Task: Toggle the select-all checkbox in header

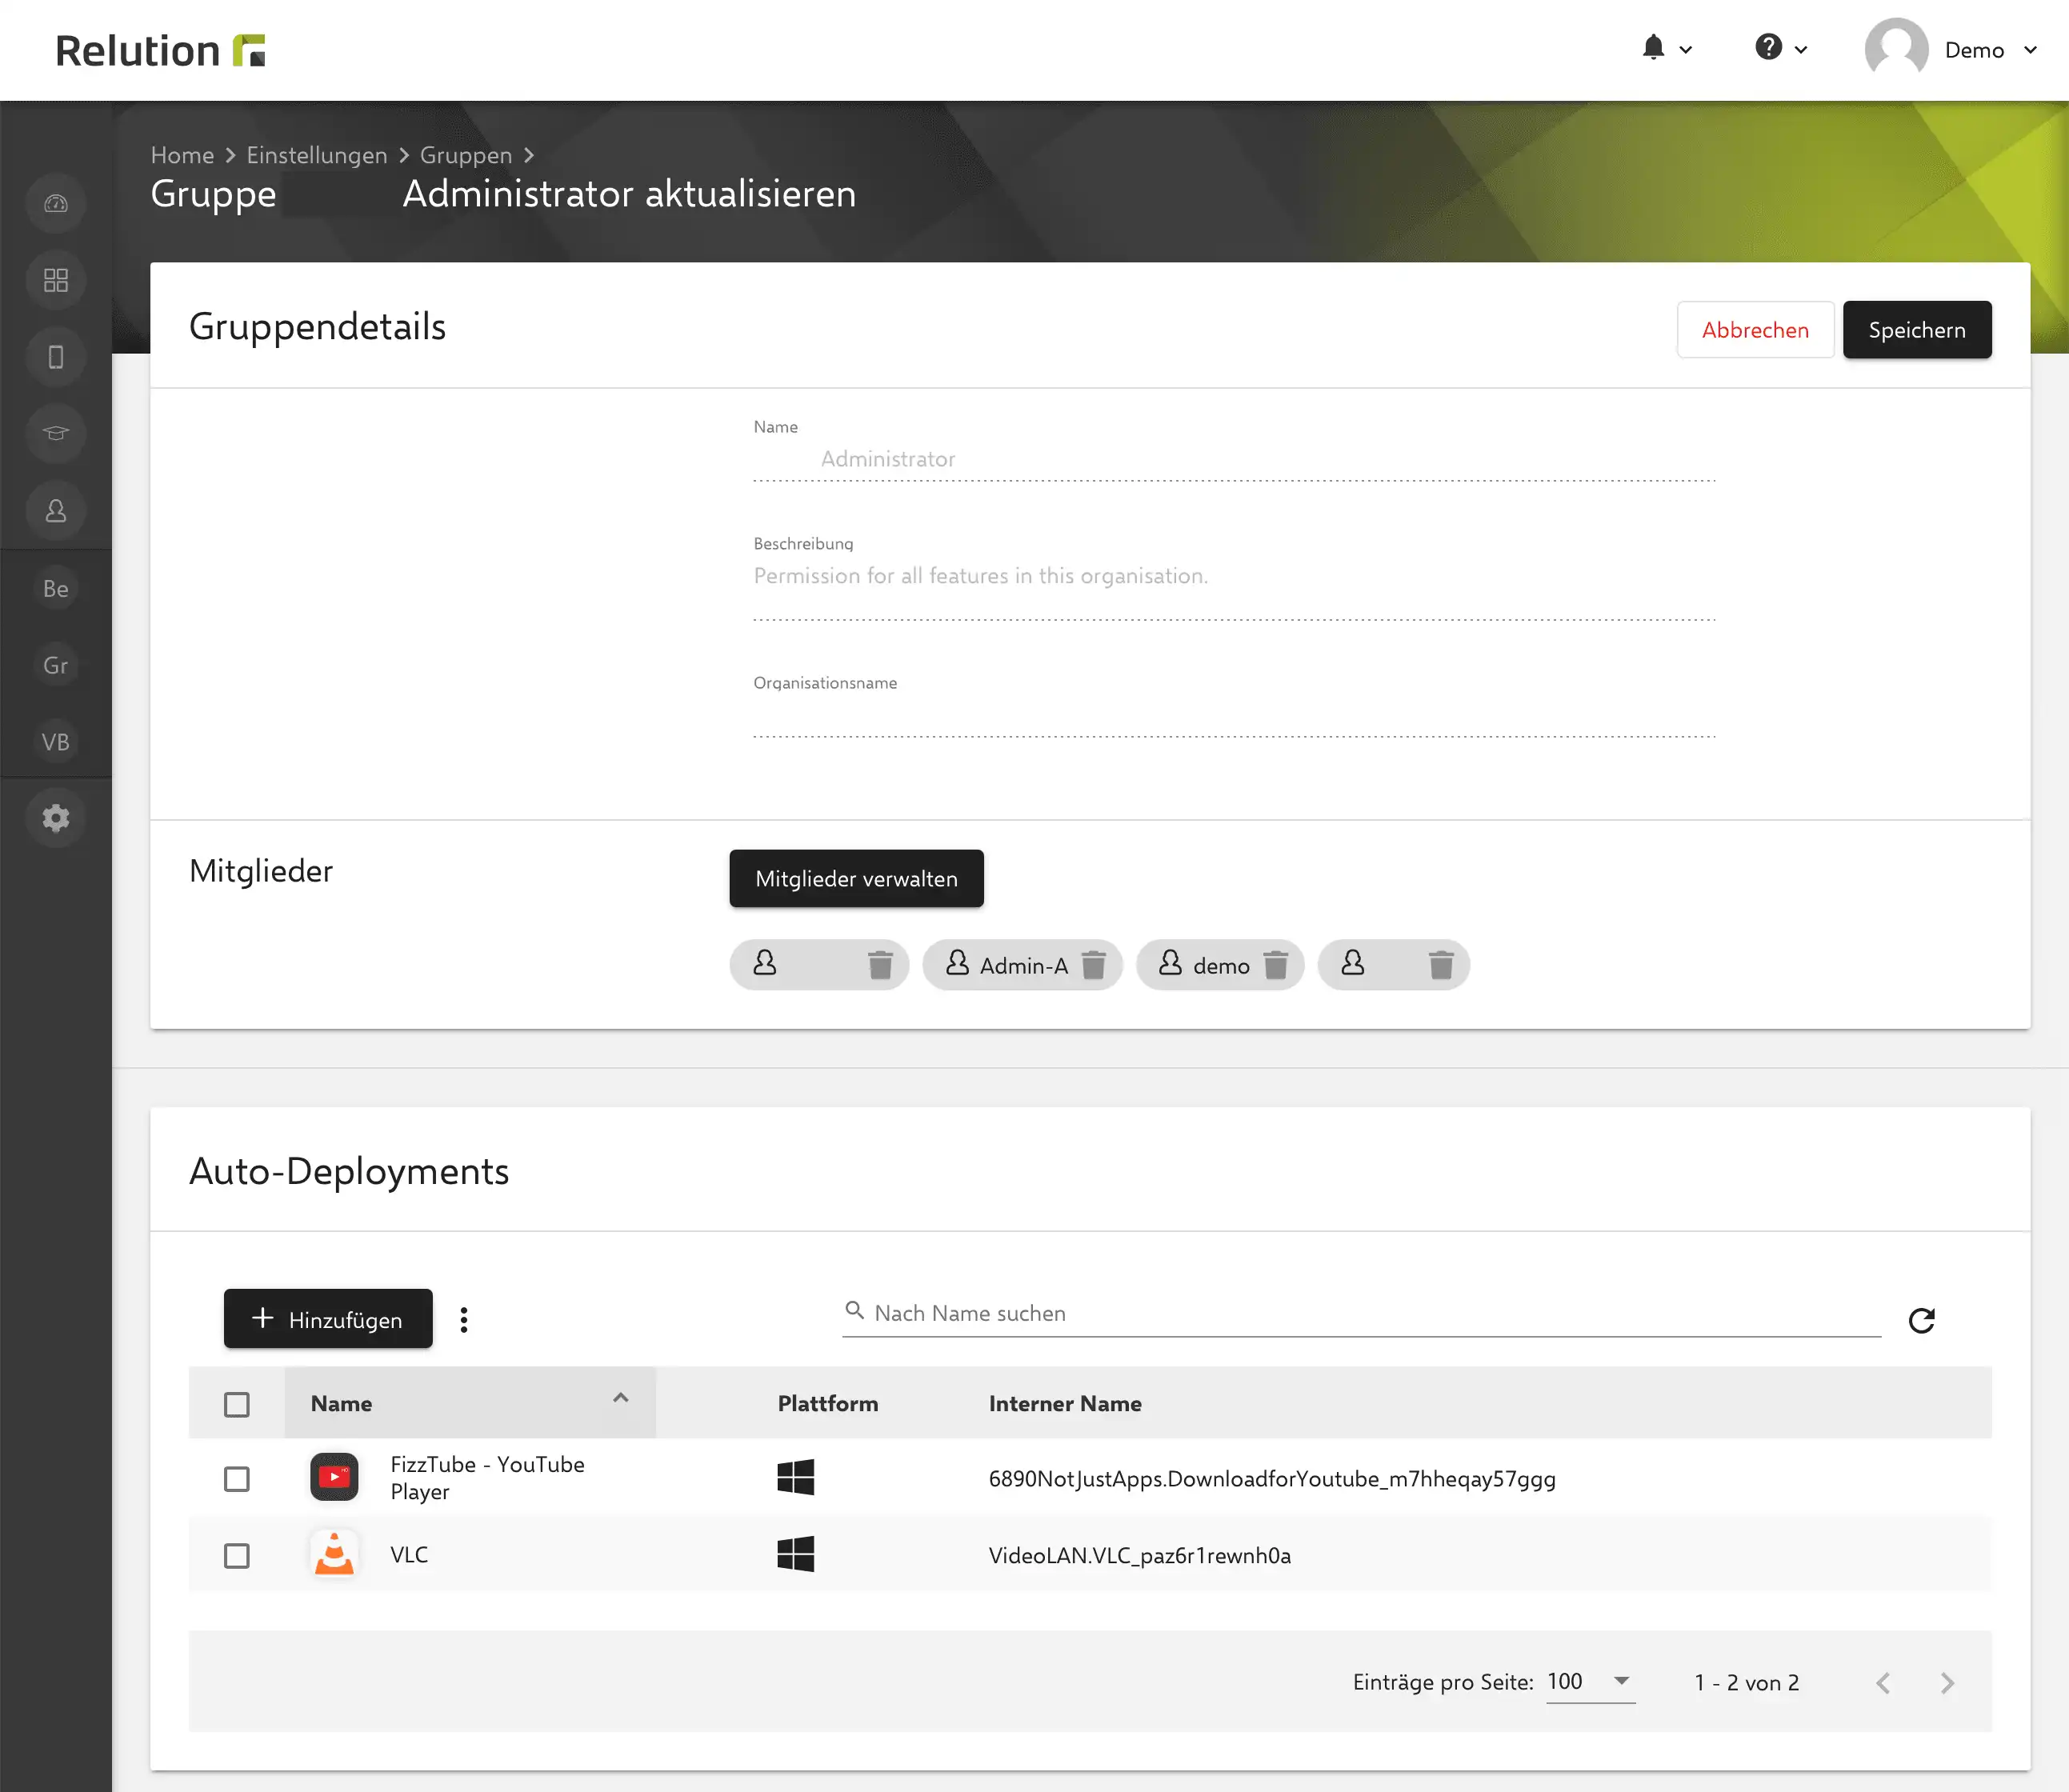Action: [237, 1404]
